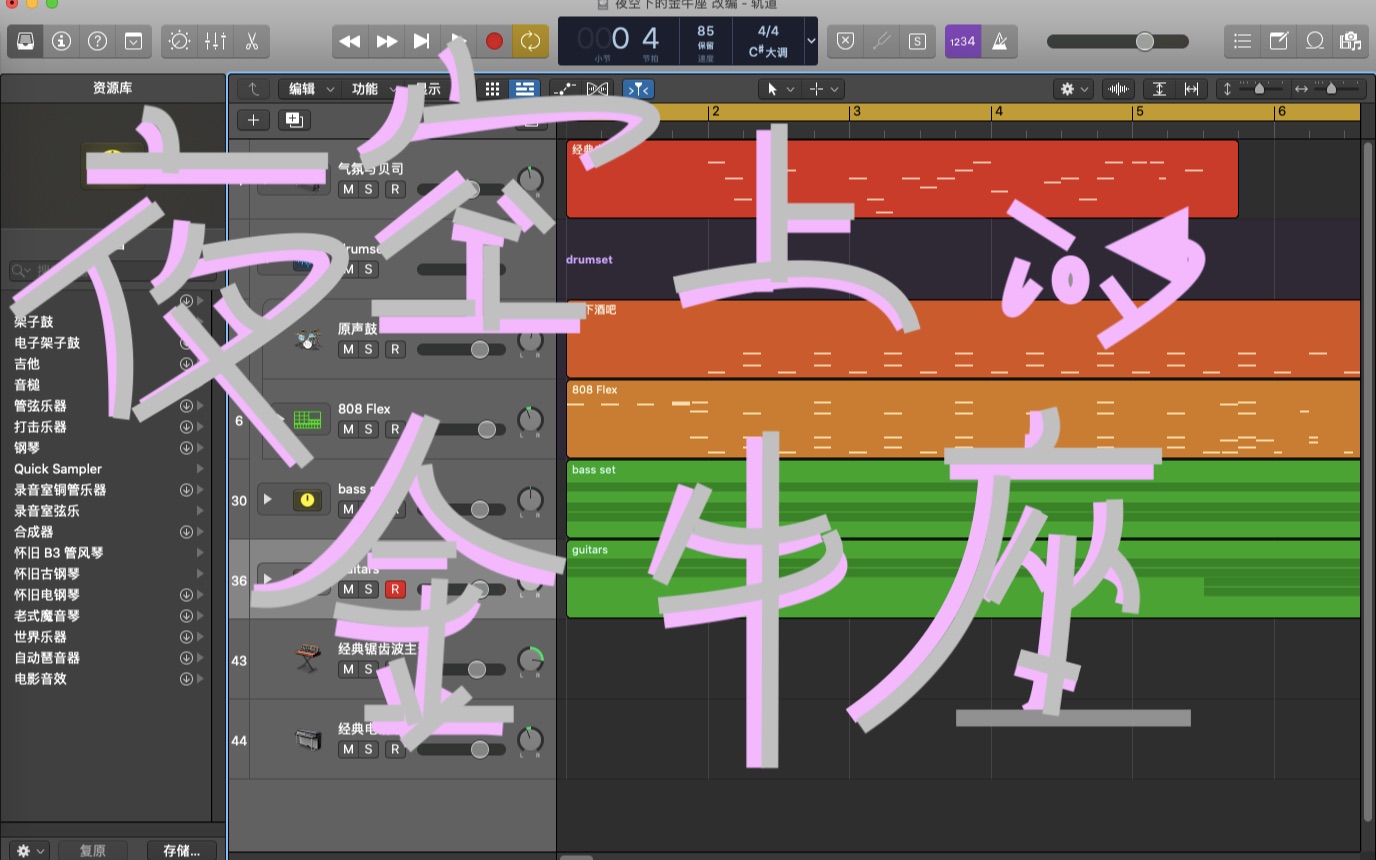The height and width of the screenshot is (860, 1376).
Task: Show Flex bowtie icon
Action: coord(597,89)
